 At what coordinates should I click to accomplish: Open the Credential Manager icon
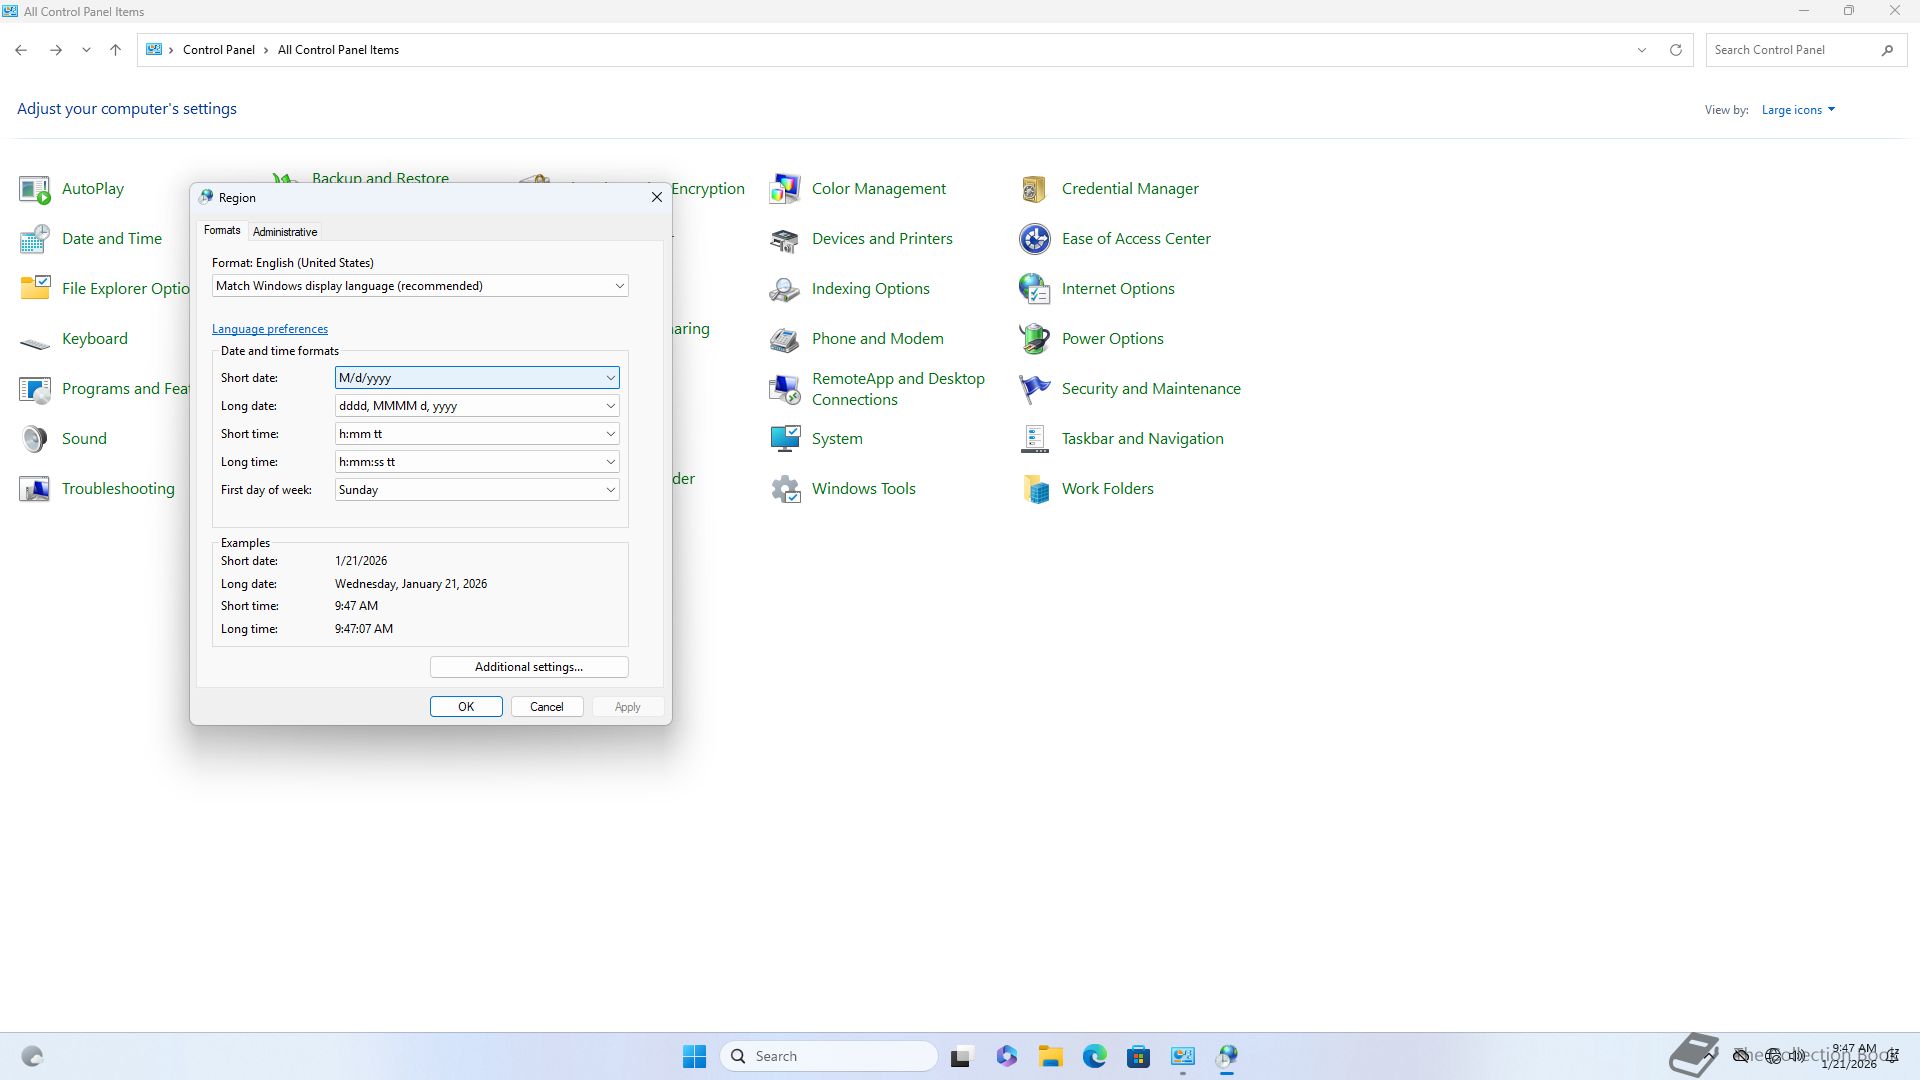tap(1035, 189)
